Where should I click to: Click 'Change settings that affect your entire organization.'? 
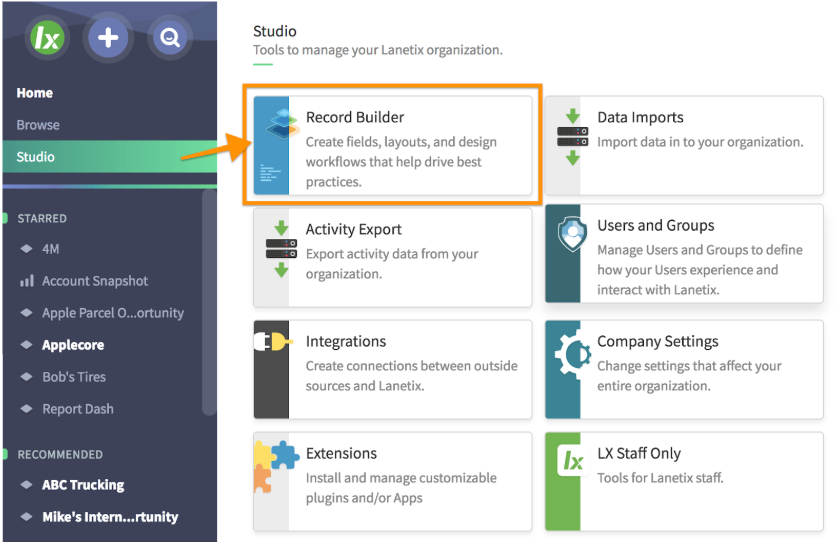coord(689,376)
